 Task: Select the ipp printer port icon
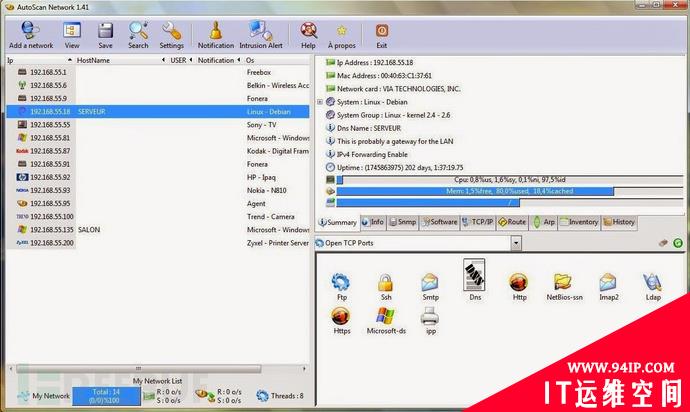coord(430,320)
